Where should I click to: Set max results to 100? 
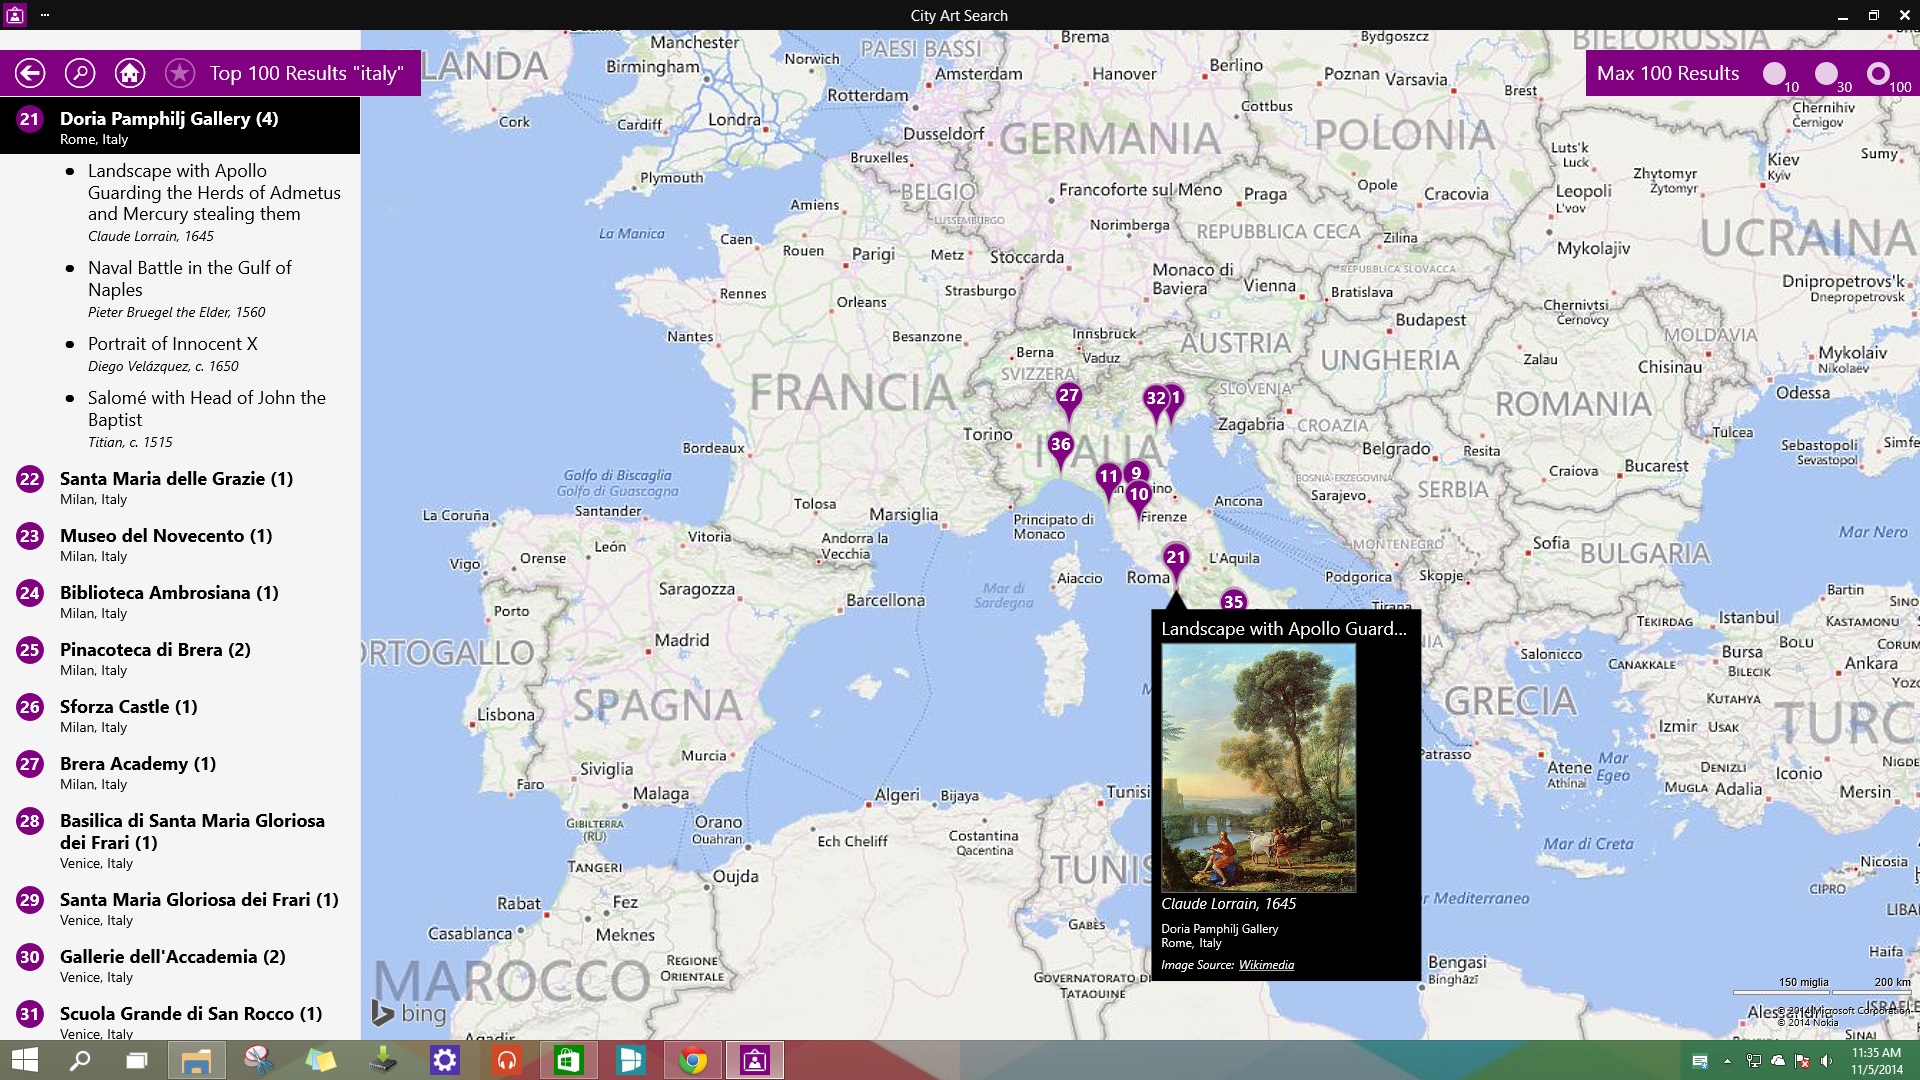pos(1879,73)
